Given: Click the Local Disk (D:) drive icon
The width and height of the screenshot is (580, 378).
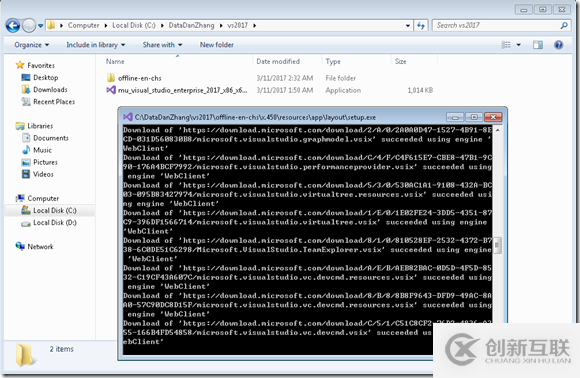Looking at the screenshot, I should tap(26, 223).
